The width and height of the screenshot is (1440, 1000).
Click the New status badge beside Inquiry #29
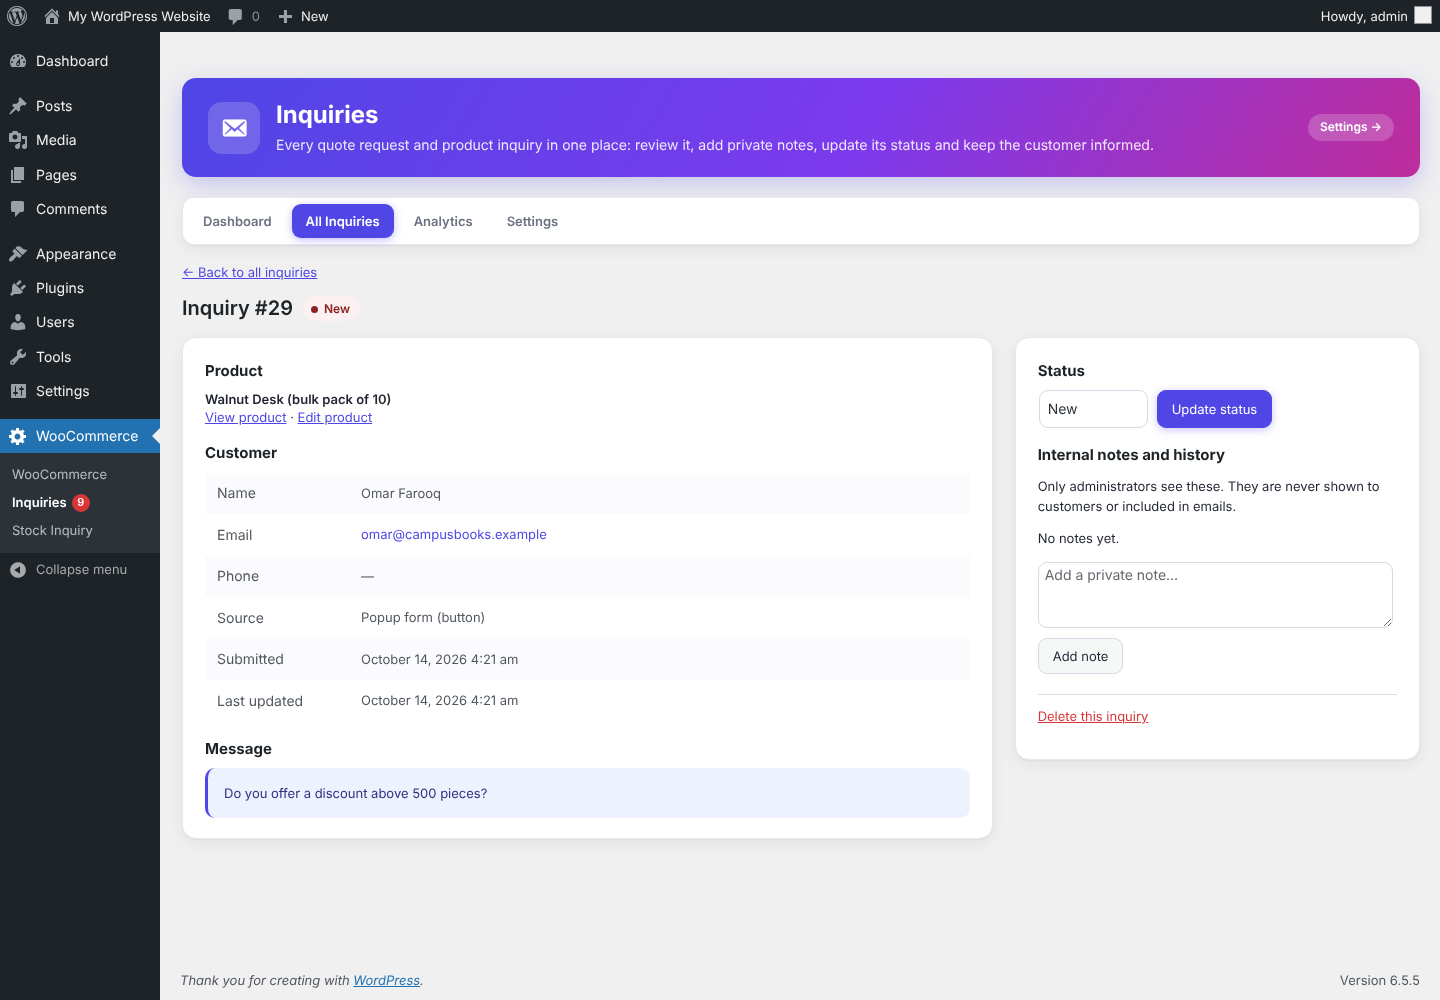(330, 309)
